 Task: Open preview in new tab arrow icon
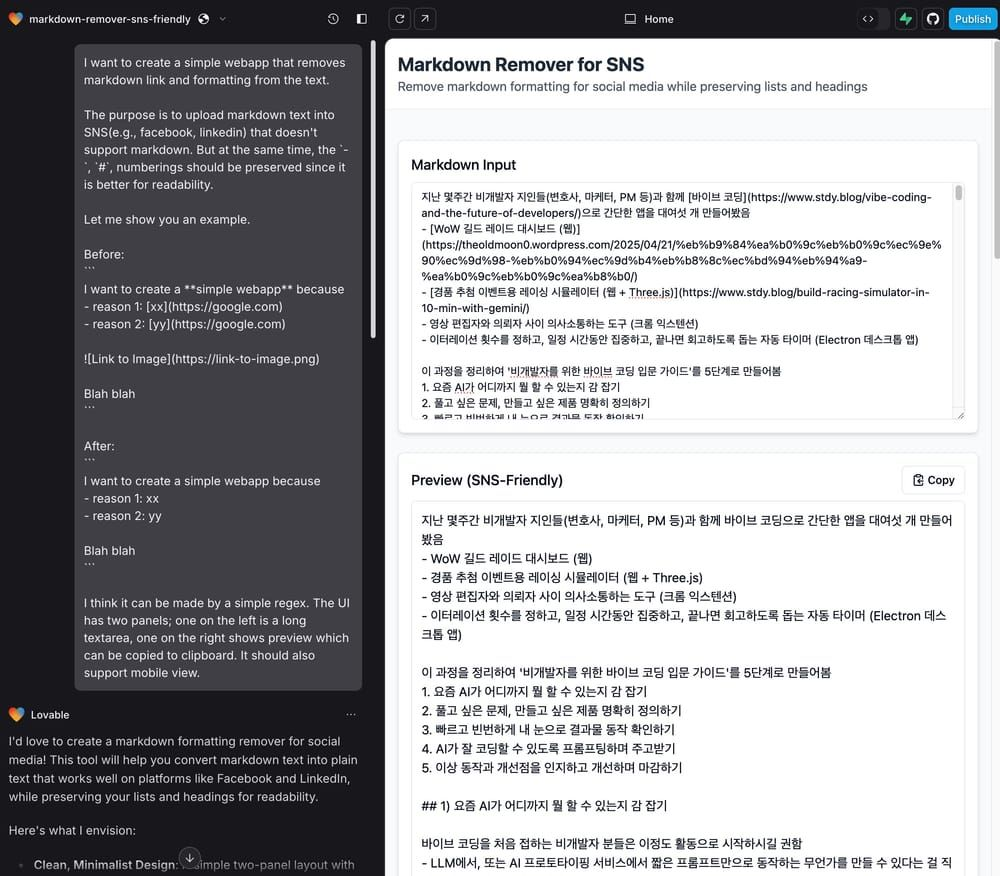(425, 18)
